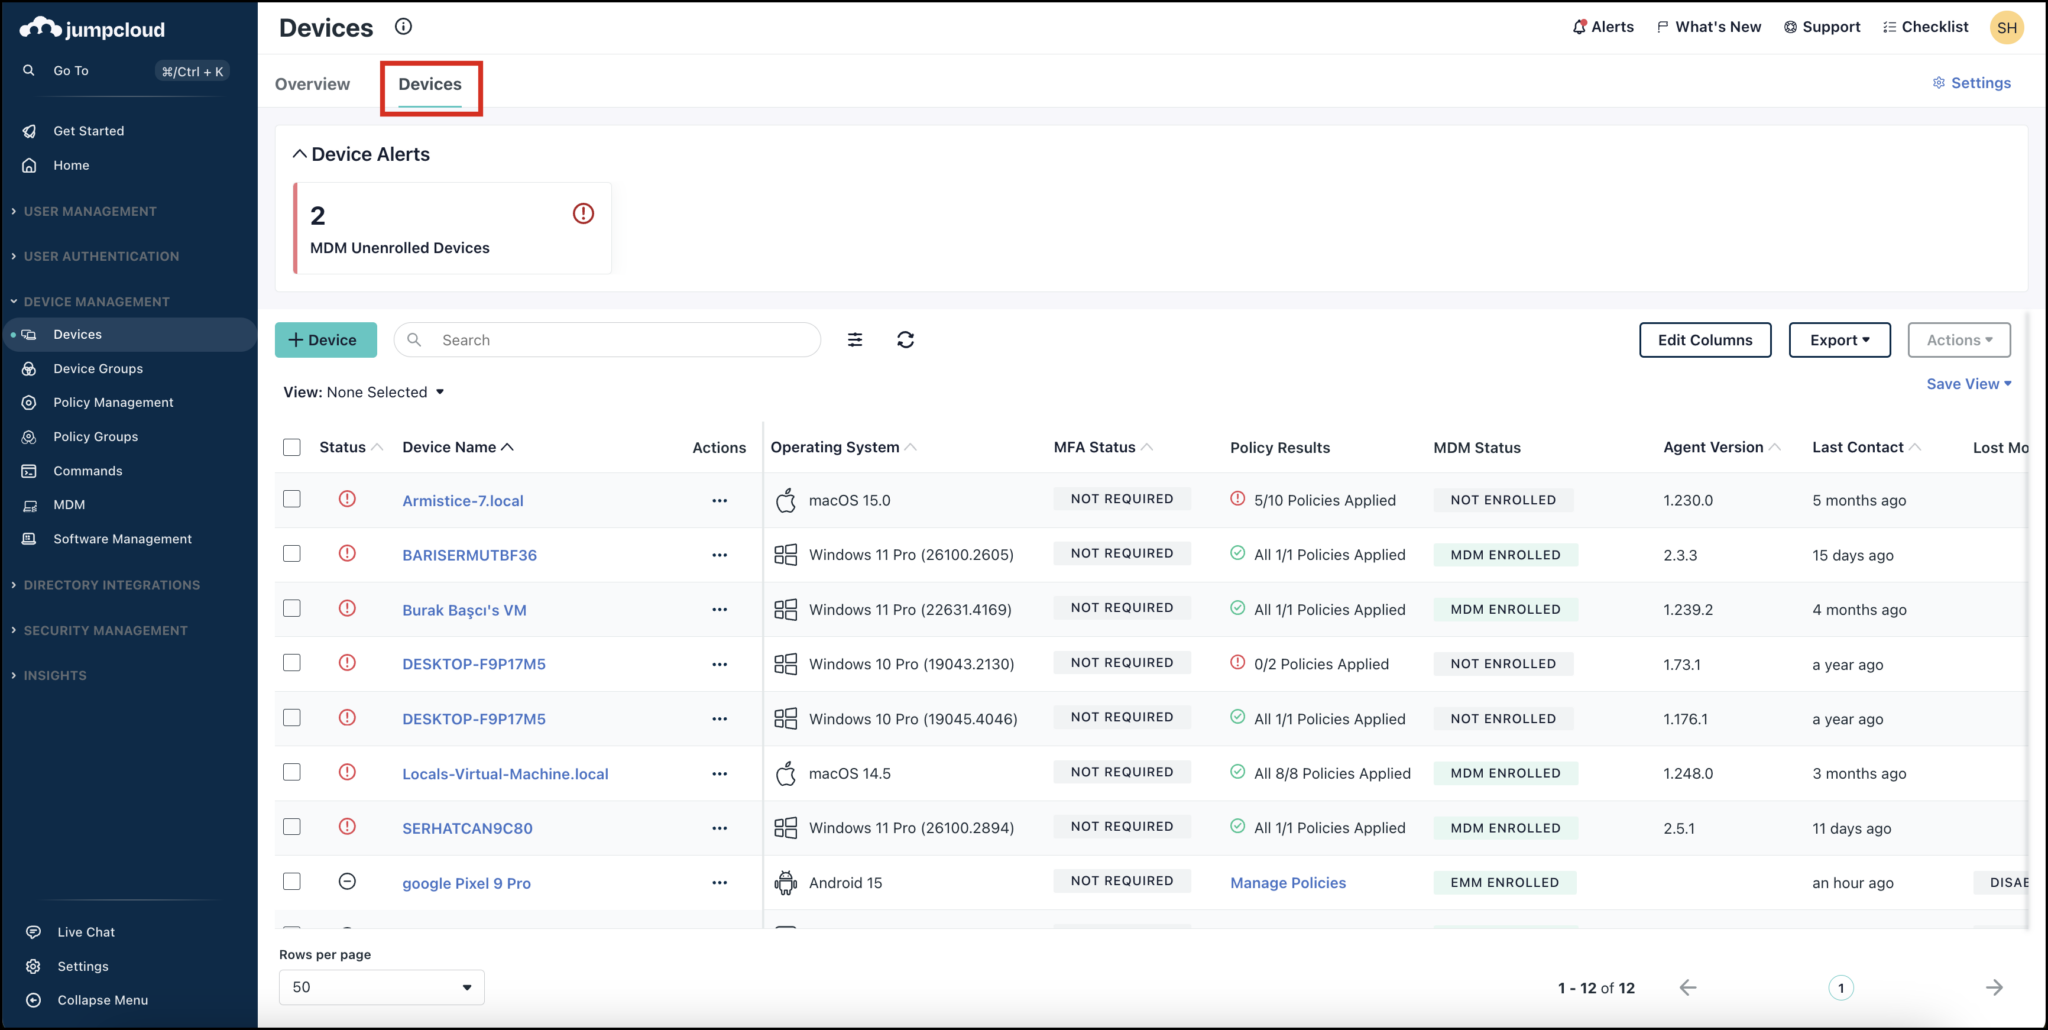
Task: Check the row for google Pixel 9 Pro
Action: click(292, 882)
